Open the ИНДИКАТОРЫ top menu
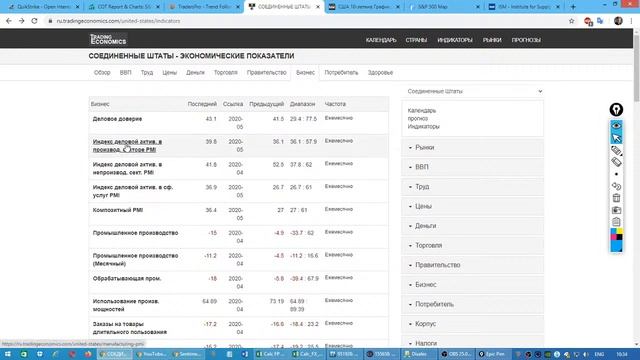The image size is (640, 360). (455, 40)
